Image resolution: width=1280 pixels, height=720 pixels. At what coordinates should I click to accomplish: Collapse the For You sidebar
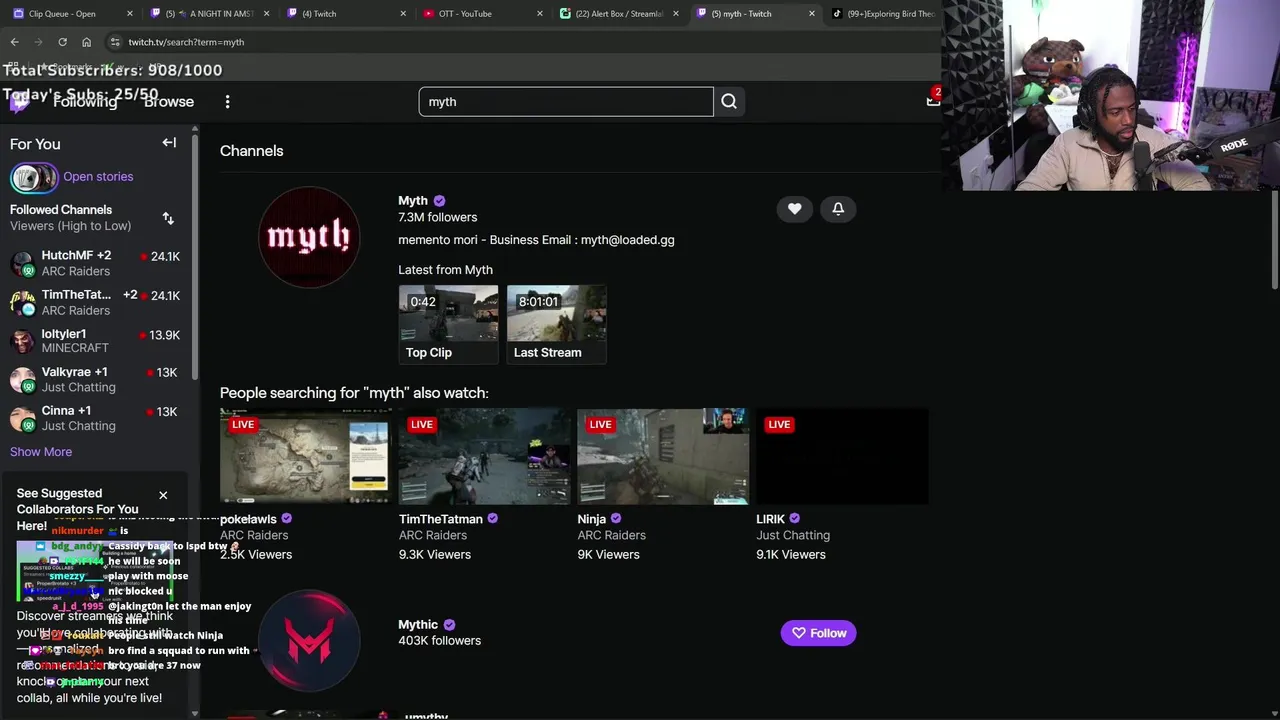coord(169,143)
